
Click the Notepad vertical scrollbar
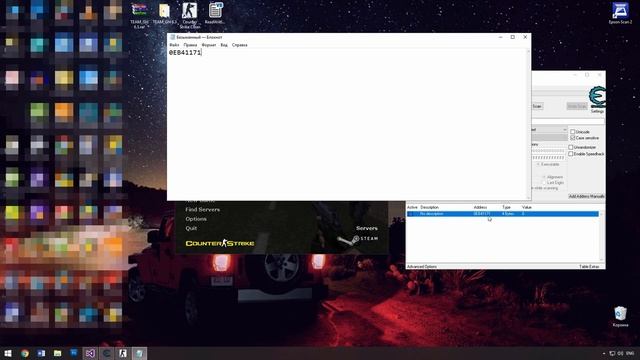pos(529,124)
